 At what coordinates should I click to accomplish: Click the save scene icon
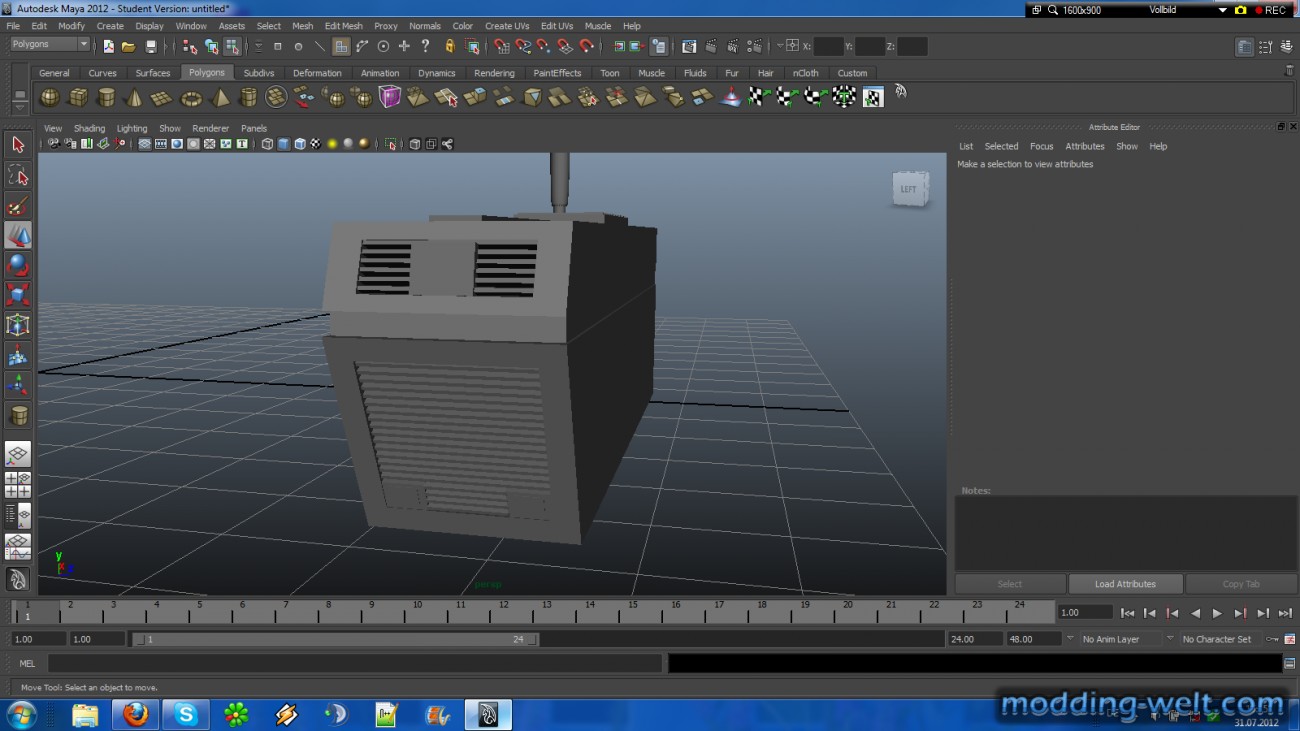pos(151,46)
